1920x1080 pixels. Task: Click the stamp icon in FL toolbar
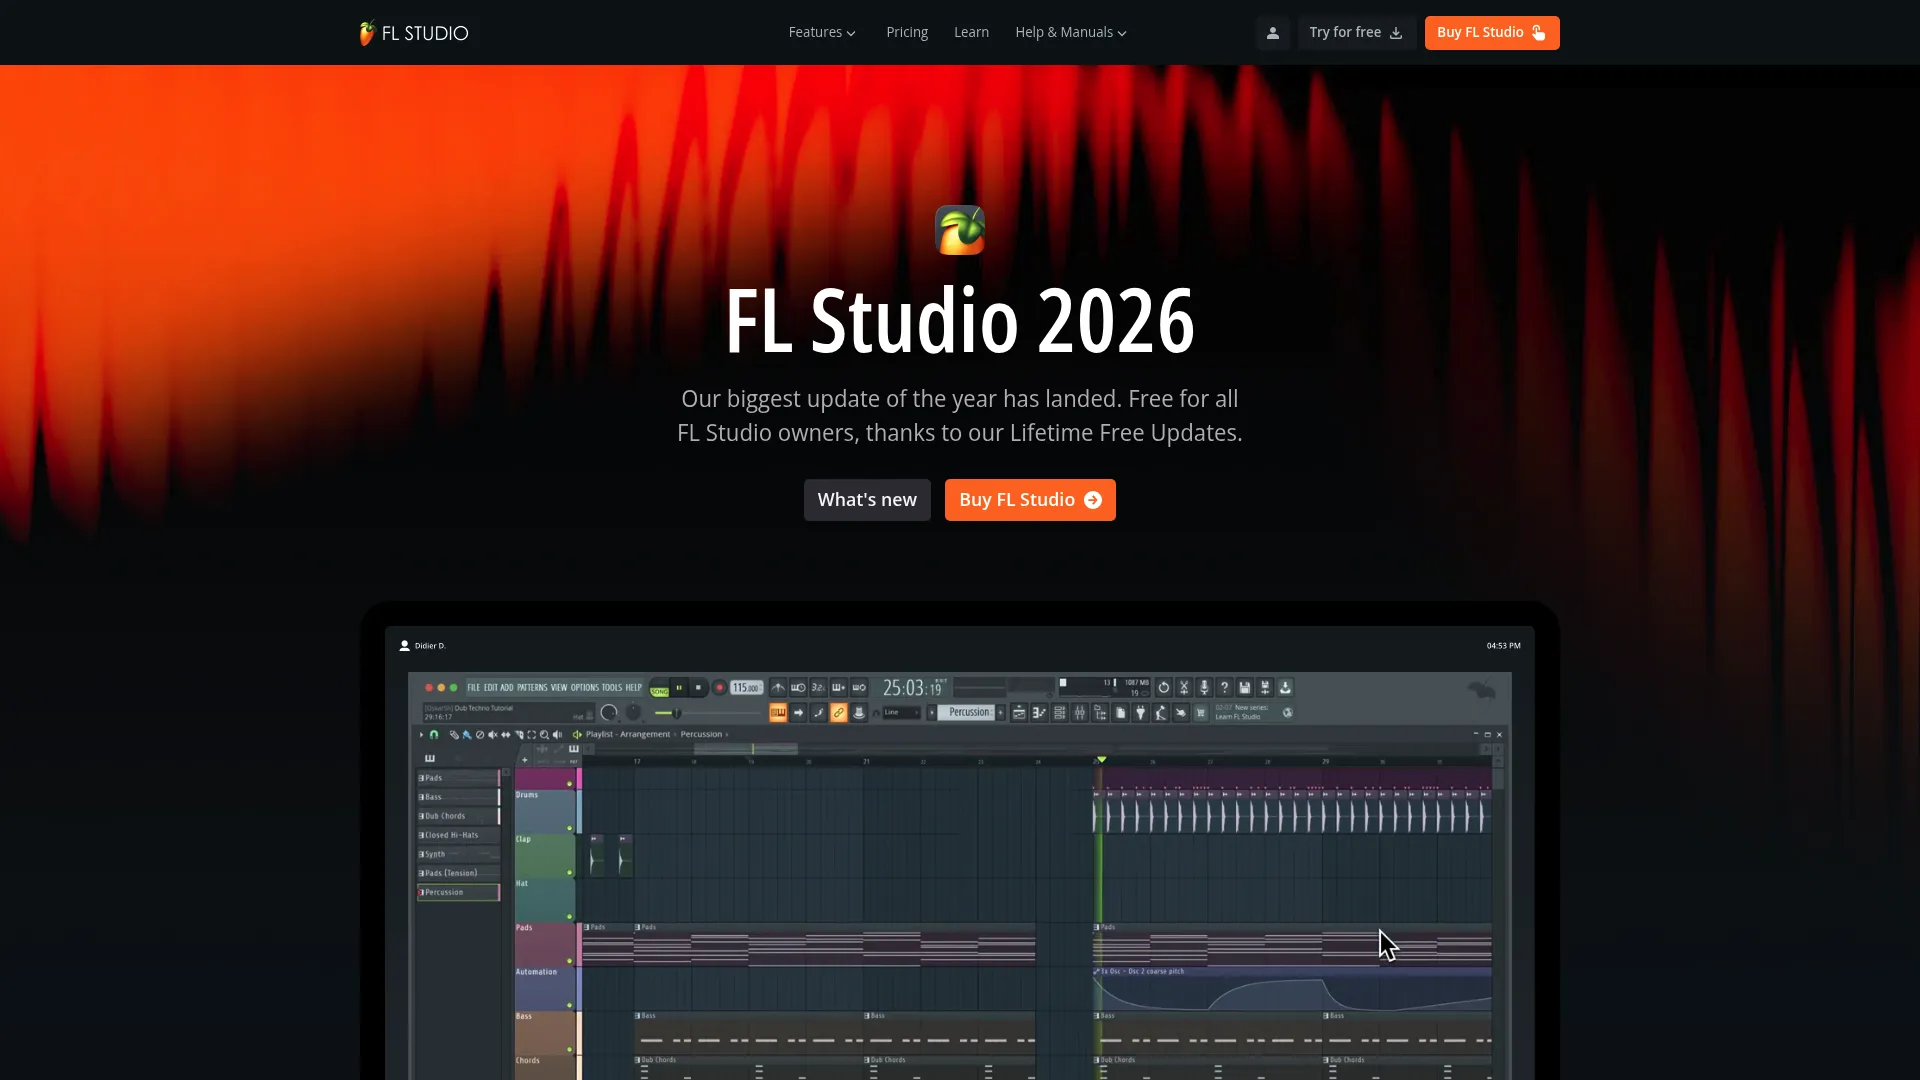(859, 713)
